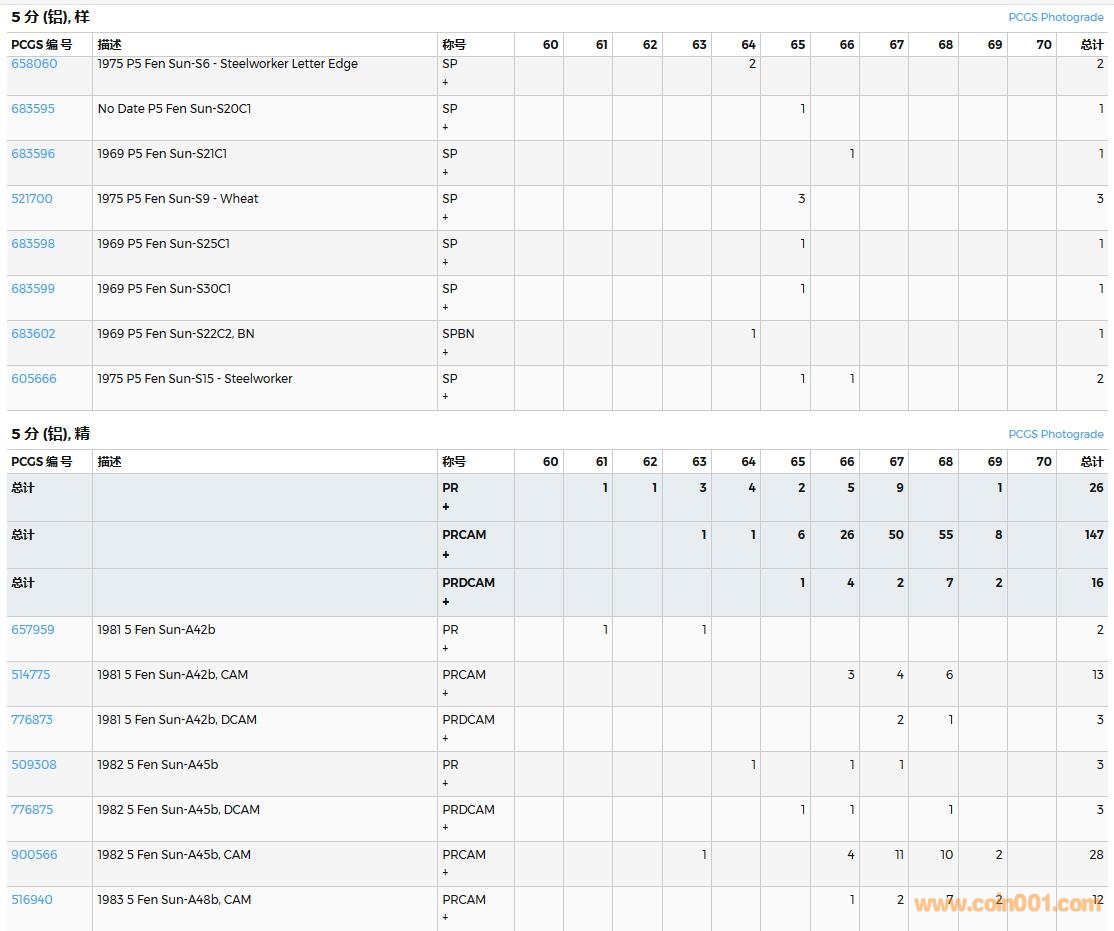
Task: Open PCGS number 683602 entry
Action: pyautogui.click(x=33, y=334)
